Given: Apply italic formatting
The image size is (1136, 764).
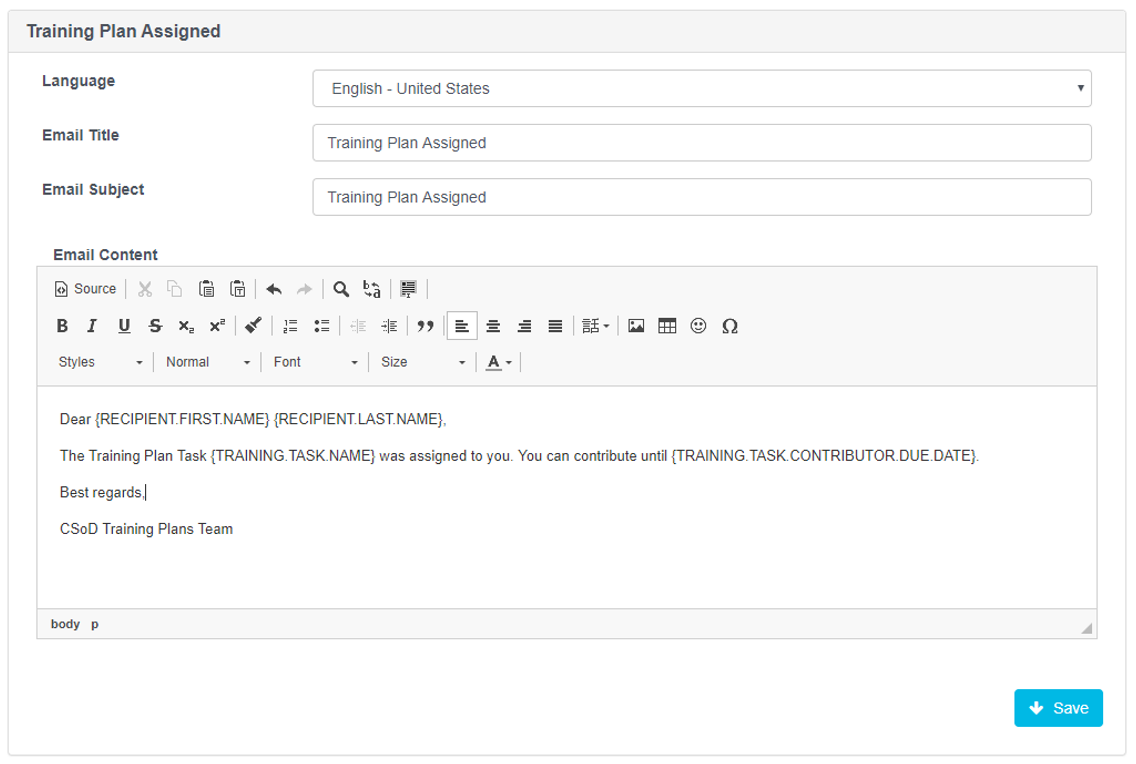Looking at the screenshot, I should tap(92, 326).
